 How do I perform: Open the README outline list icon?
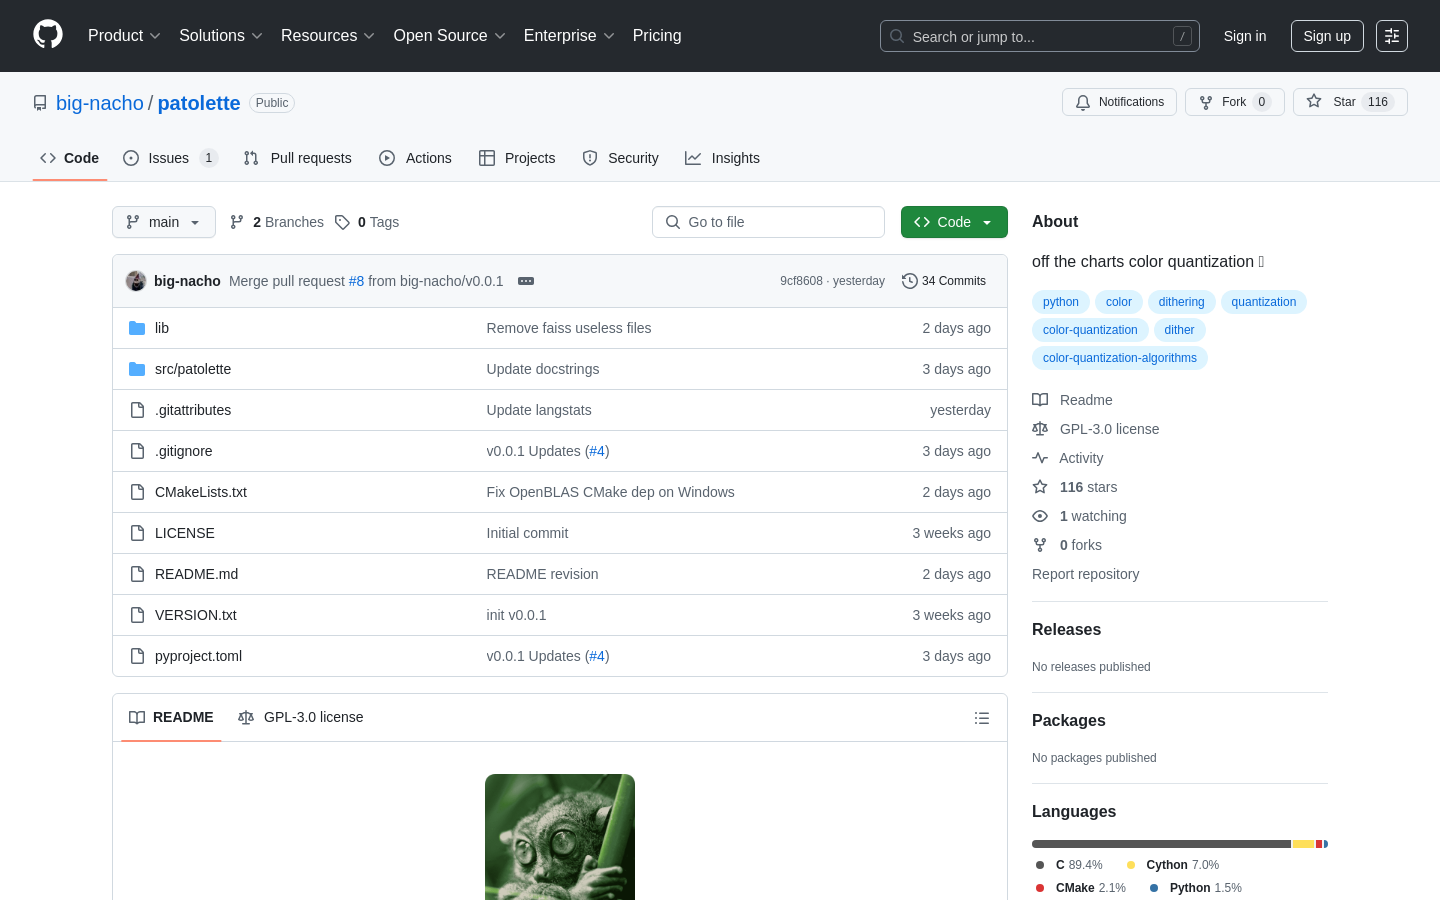[982, 718]
